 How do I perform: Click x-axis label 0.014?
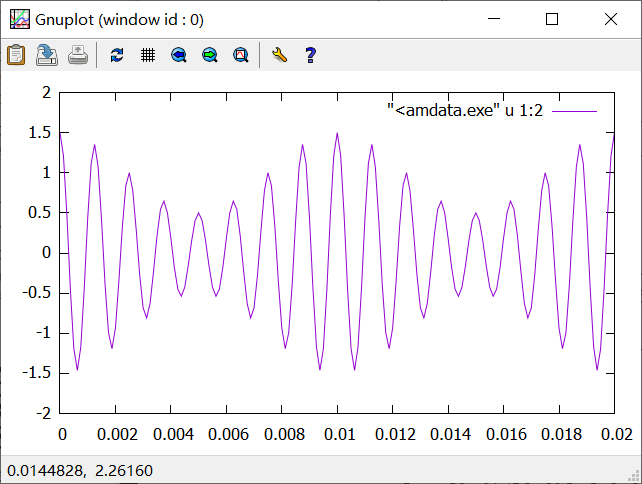[x=450, y=434]
